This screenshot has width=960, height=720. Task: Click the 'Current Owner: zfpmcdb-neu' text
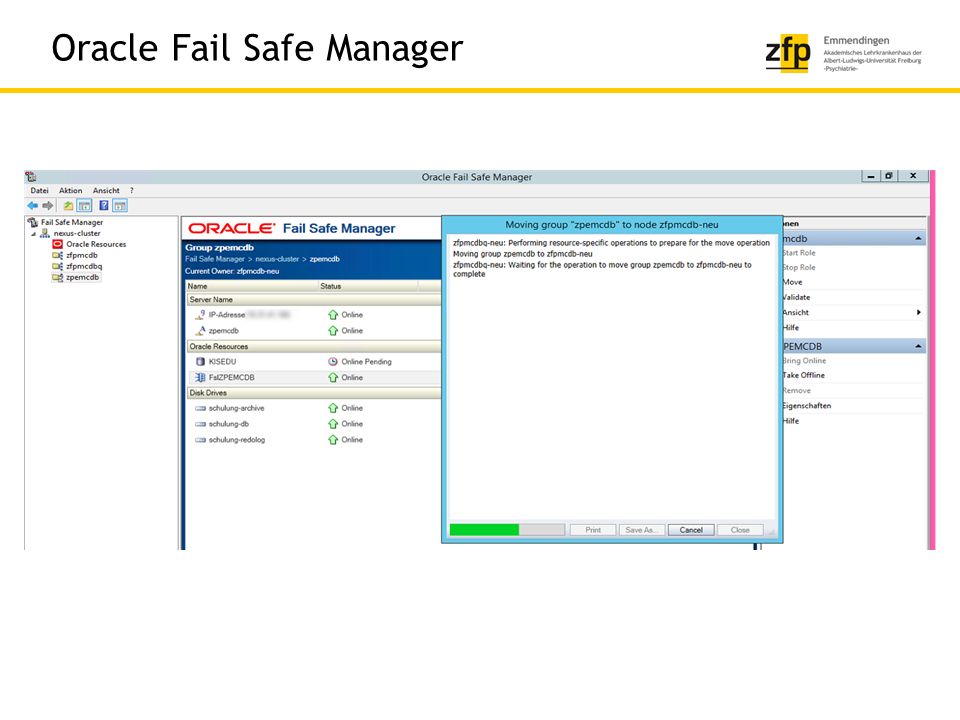[x=232, y=271]
